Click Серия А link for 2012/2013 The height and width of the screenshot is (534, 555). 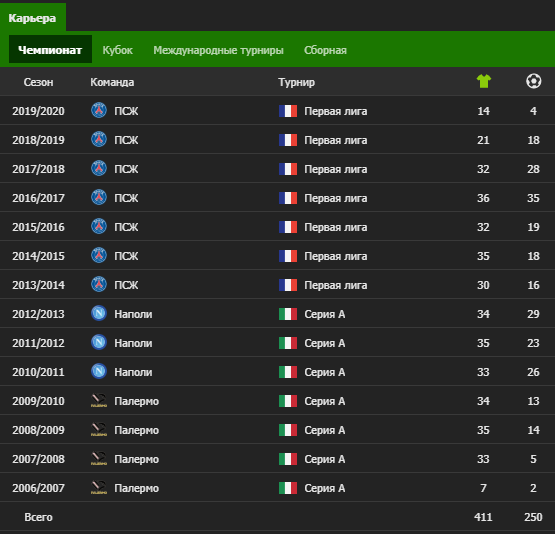pos(325,314)
